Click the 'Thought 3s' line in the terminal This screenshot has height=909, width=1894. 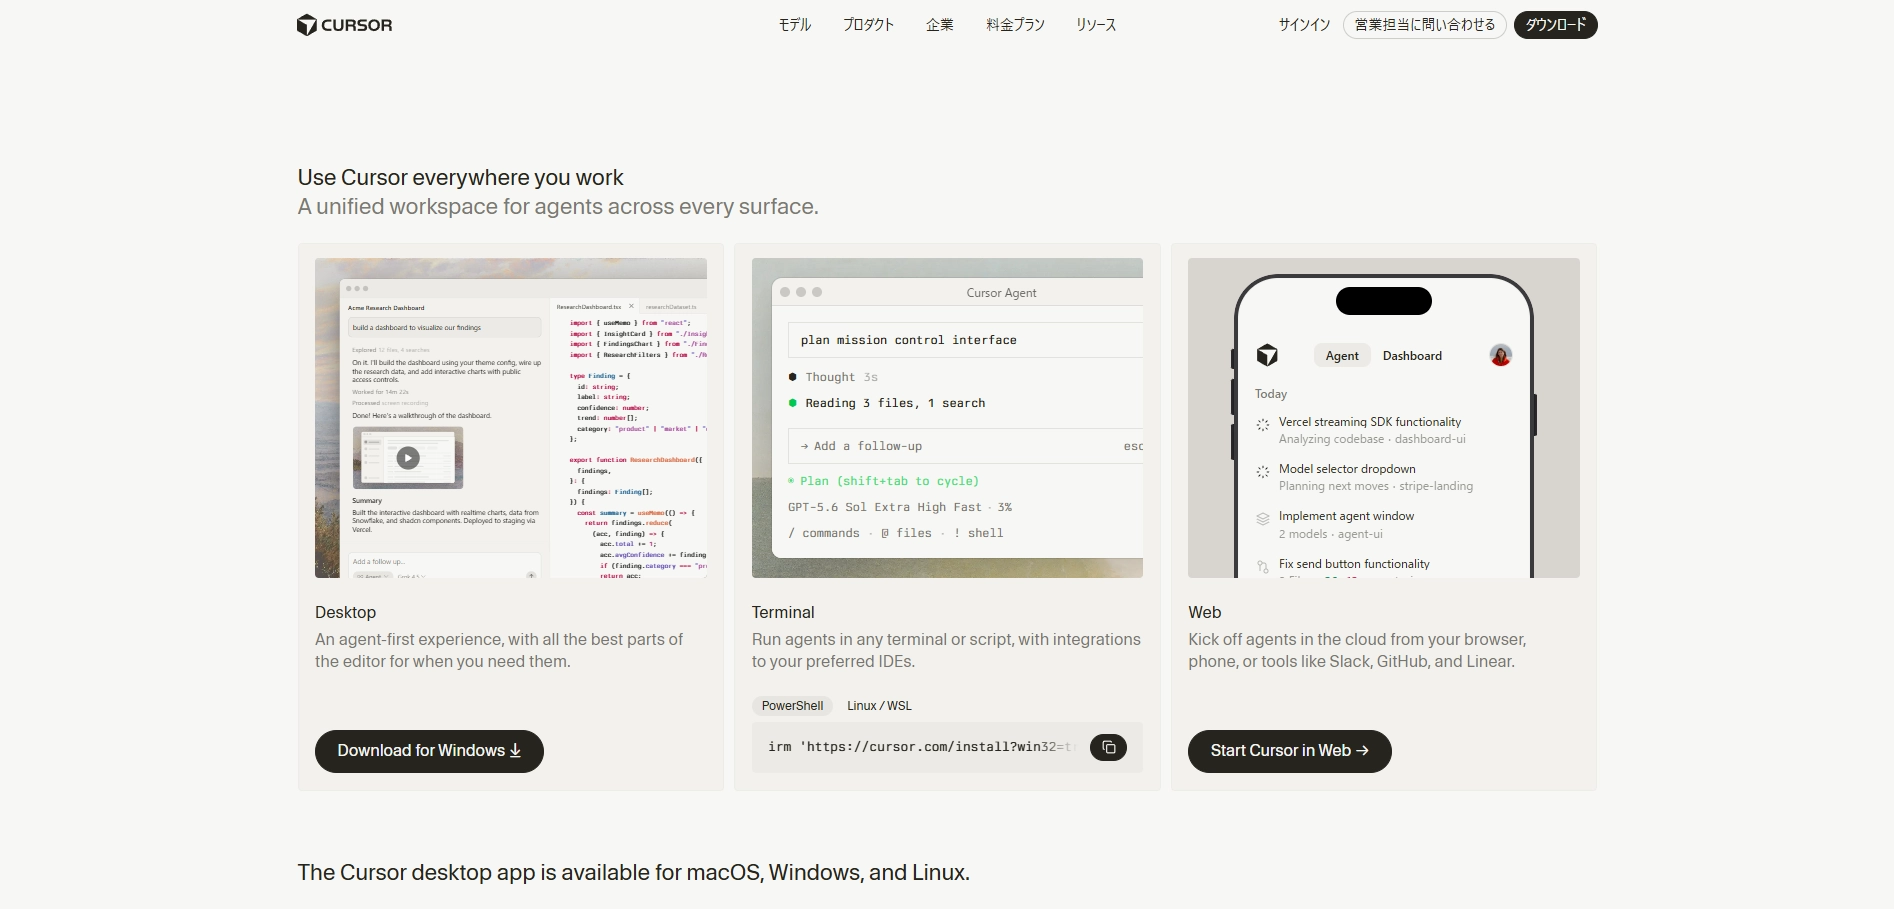tap(833, 377)
